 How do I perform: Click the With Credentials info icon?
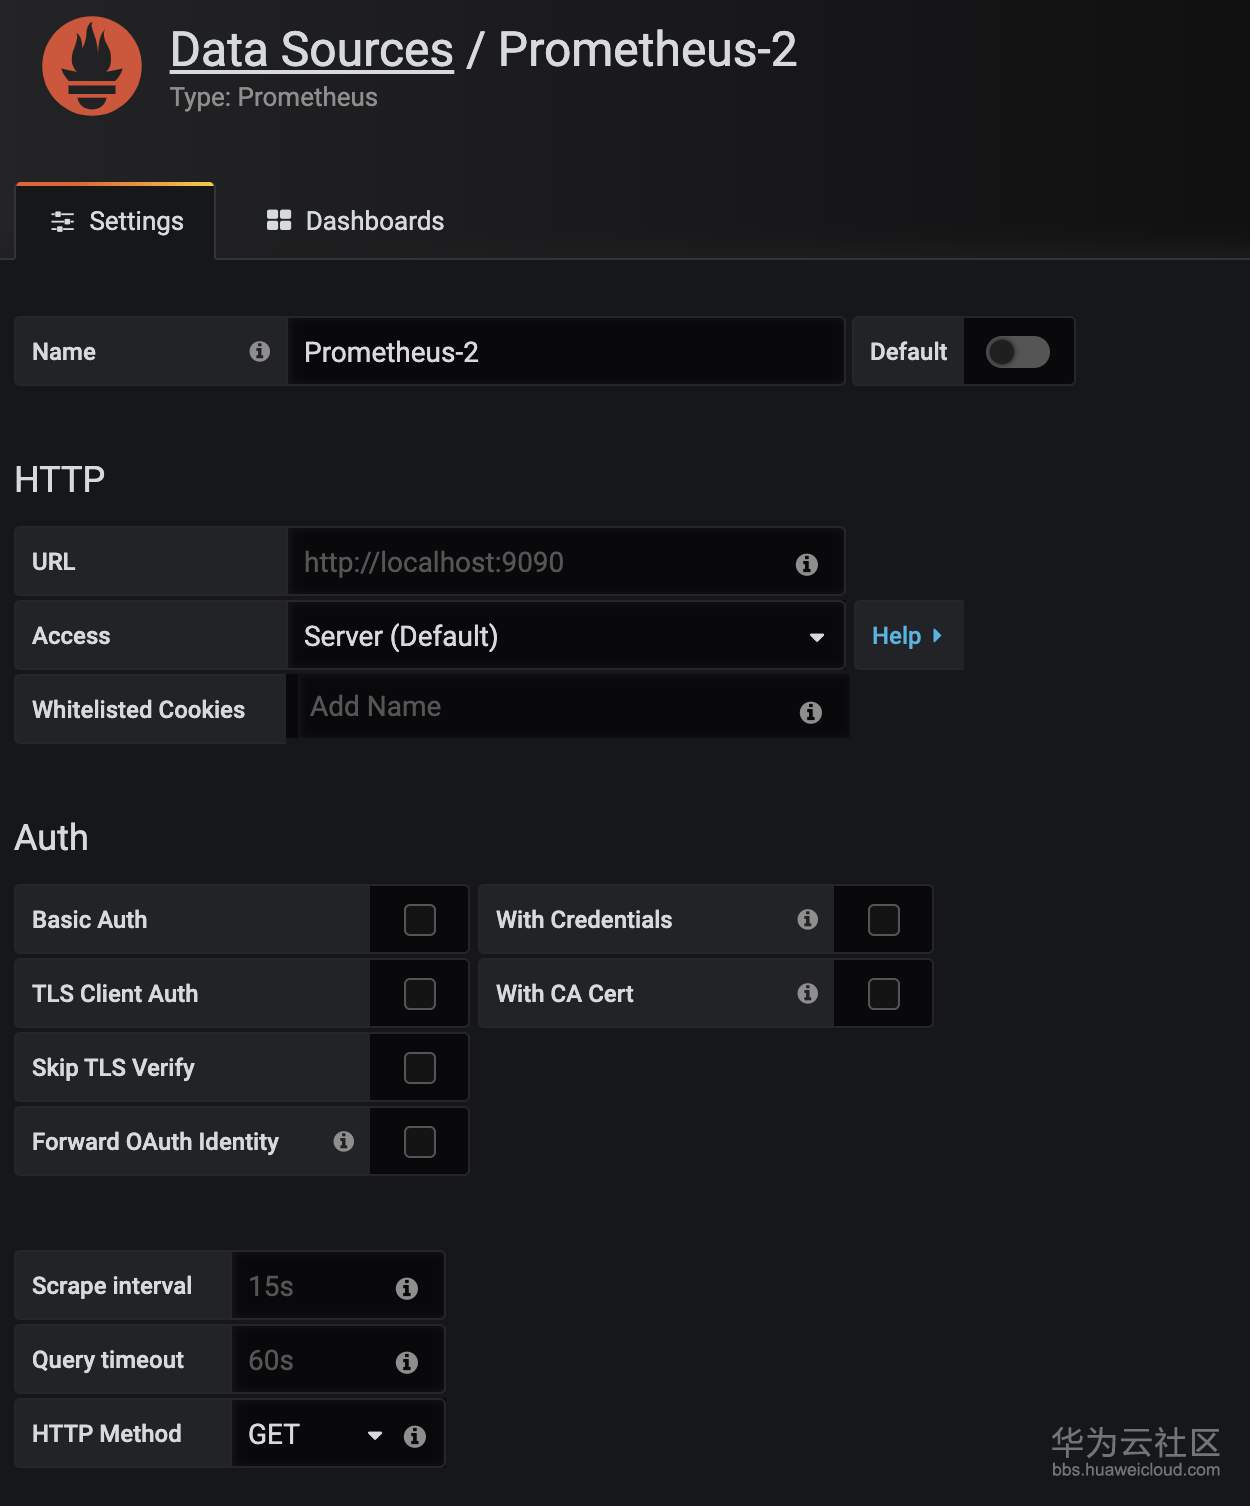pos(807,919)
